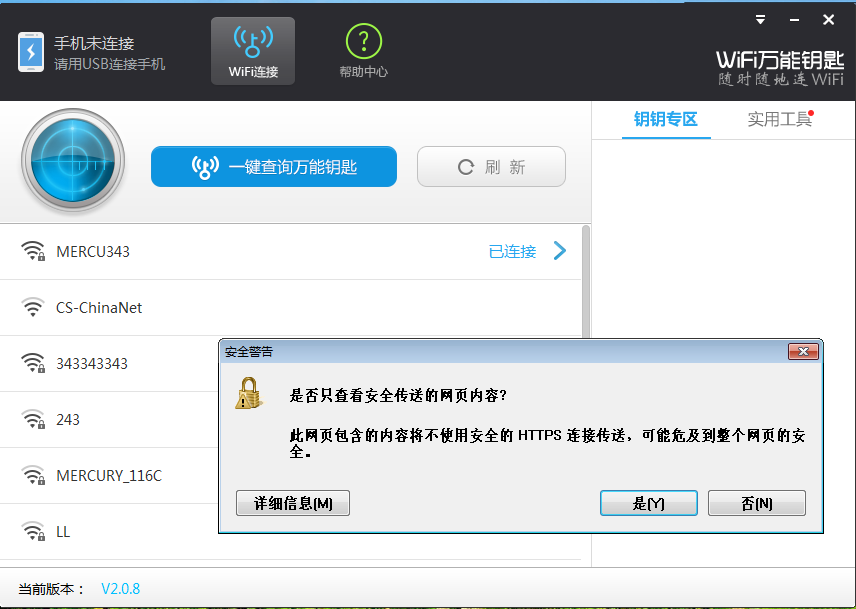Click 请用USB连接手机 hint text
The width and height of the screenshot is (856, 609).
click(x=109, y=64)
